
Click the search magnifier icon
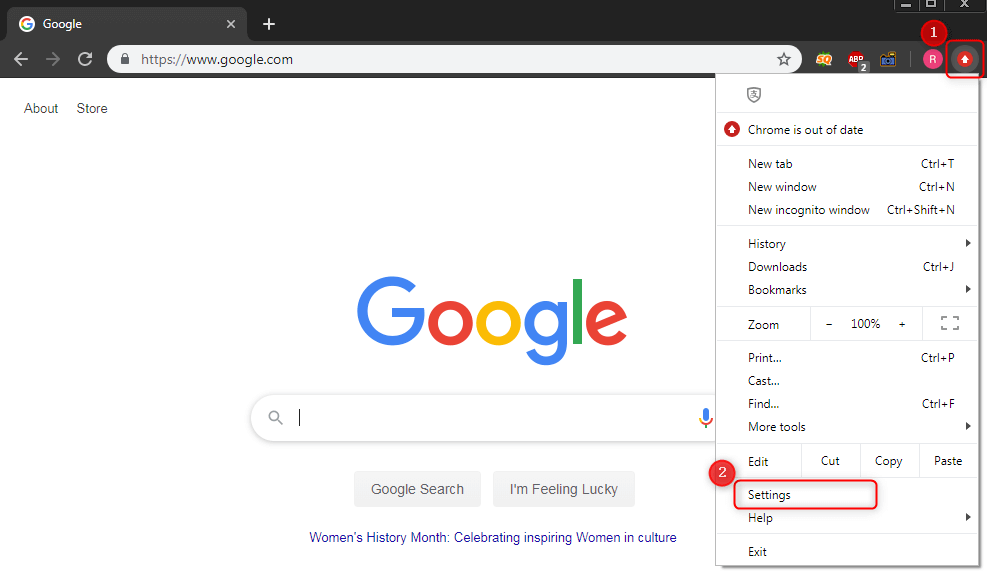pos(276,417)
